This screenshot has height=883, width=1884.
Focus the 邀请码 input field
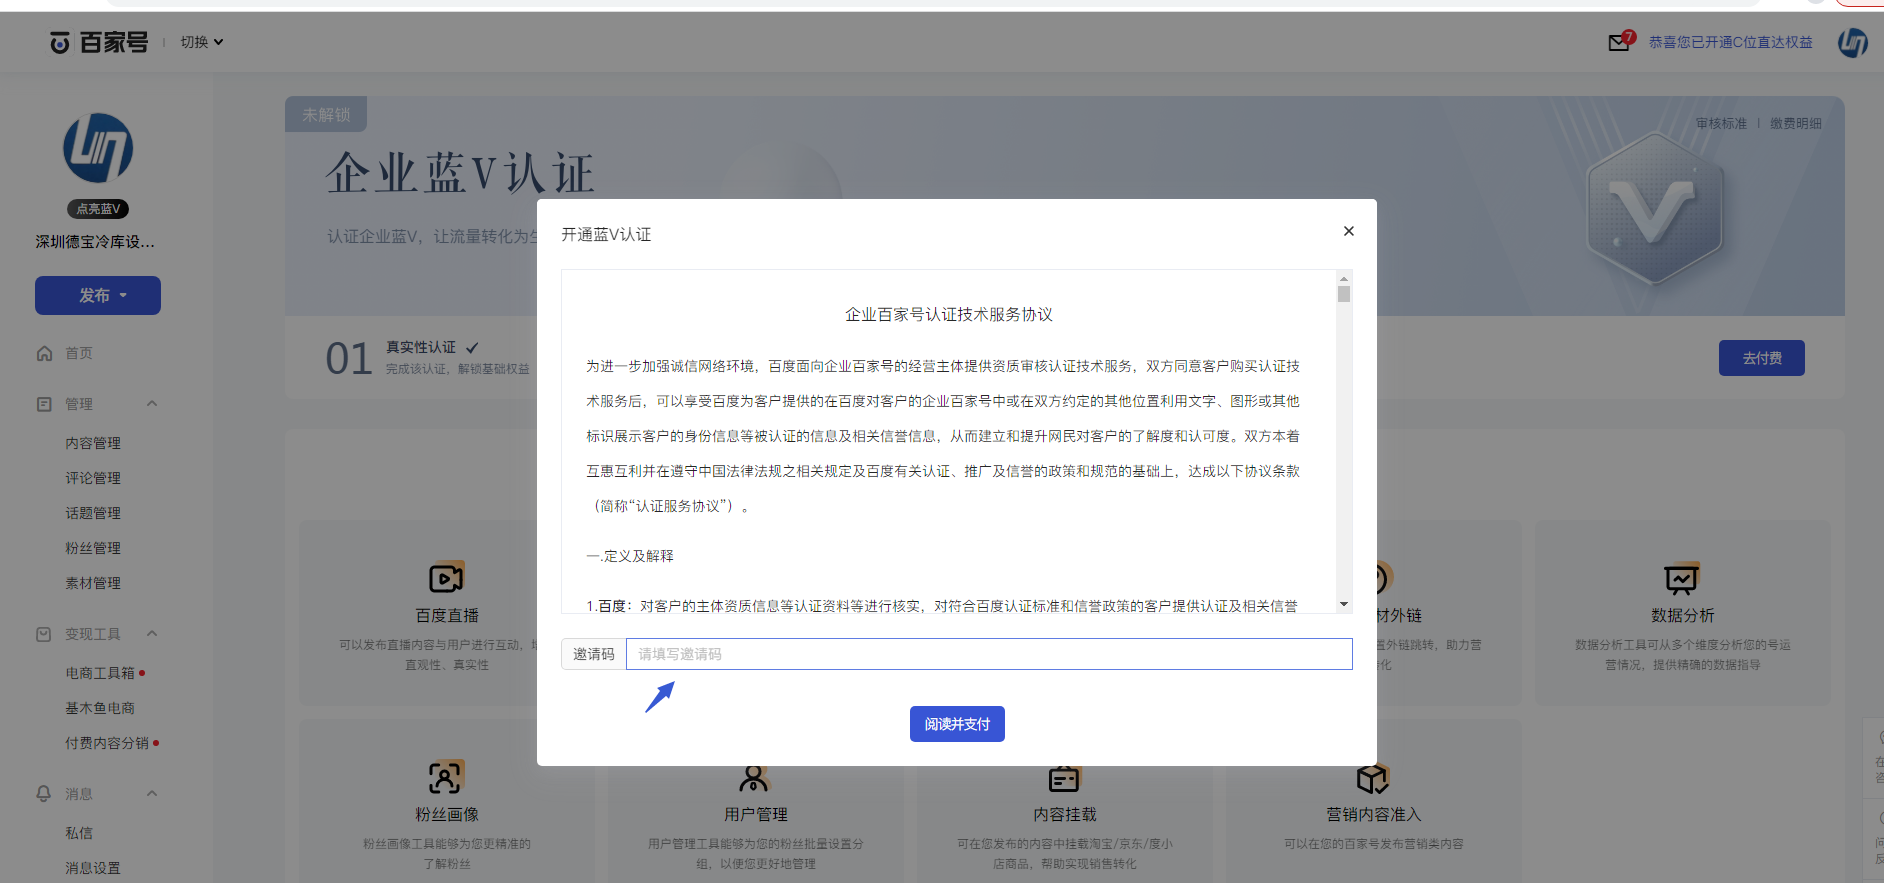[989, 654]
